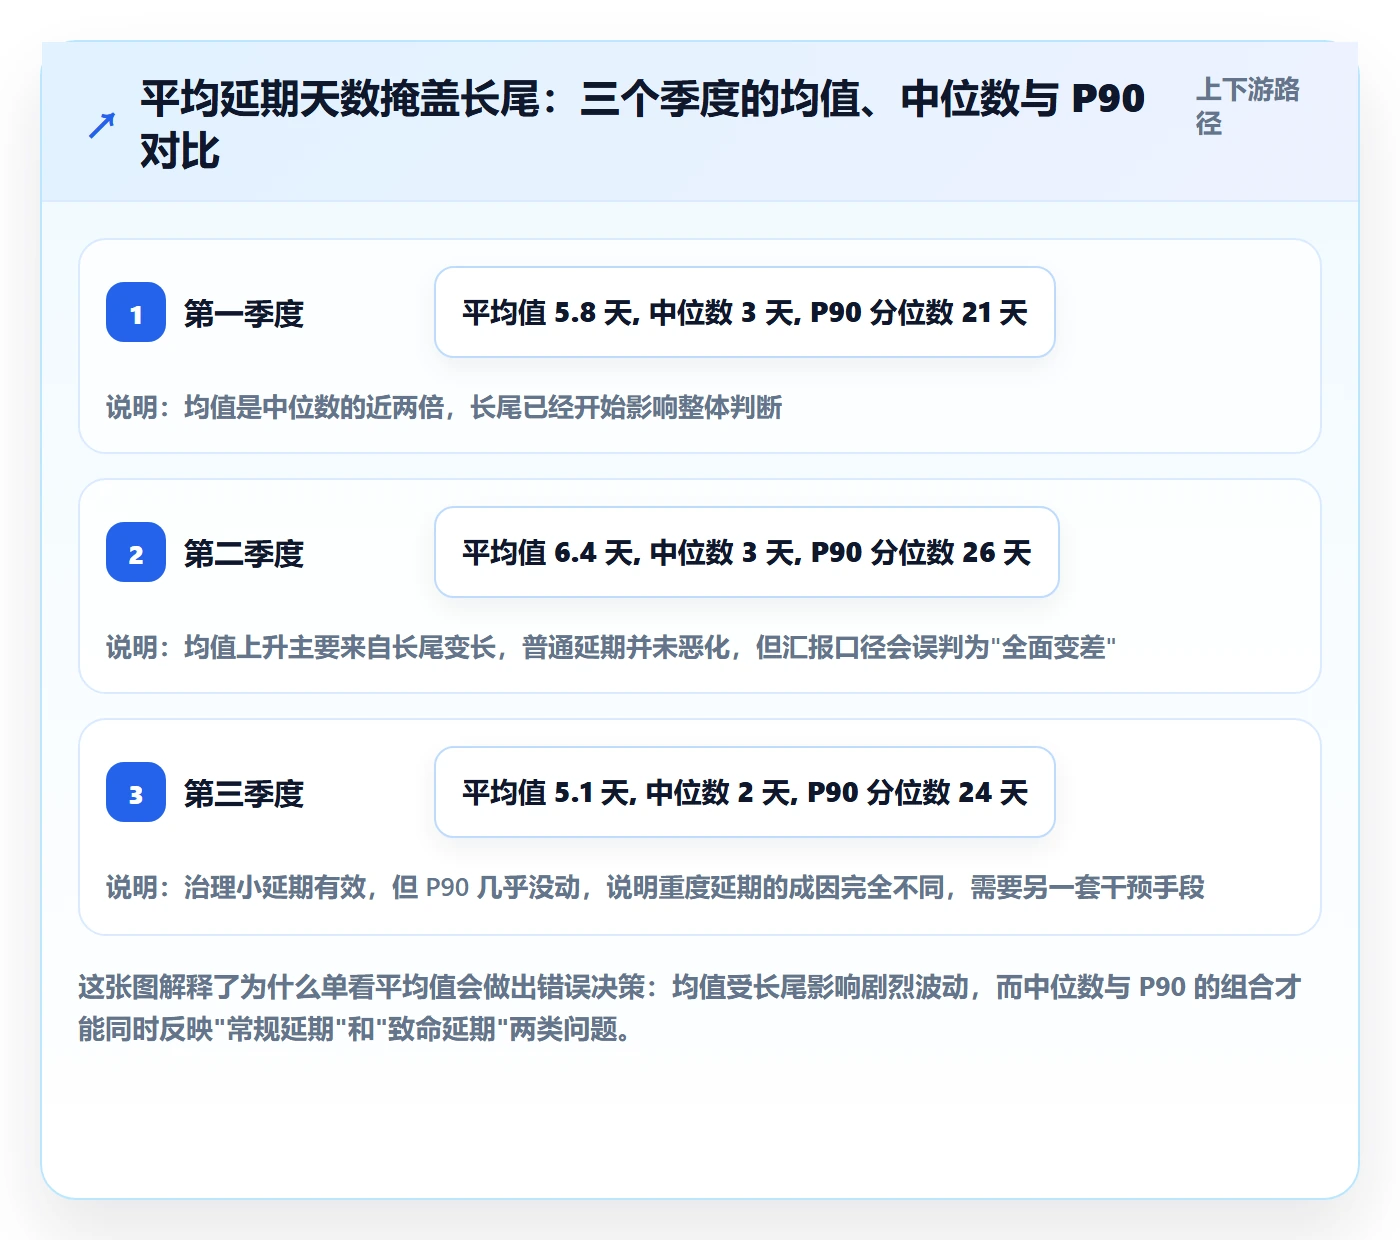
Task: Click the note 均值上升主要来自长尾变长
Action: [611, 647]
